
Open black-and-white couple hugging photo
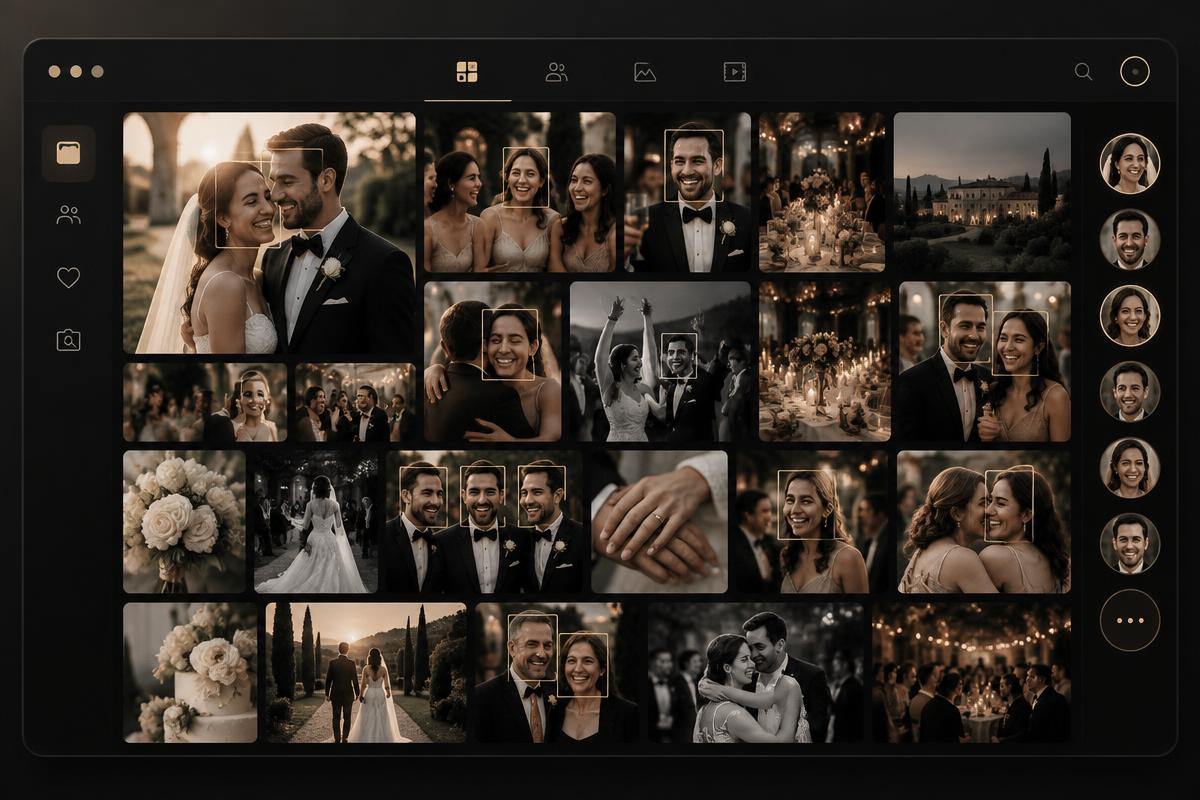point(755,672)
